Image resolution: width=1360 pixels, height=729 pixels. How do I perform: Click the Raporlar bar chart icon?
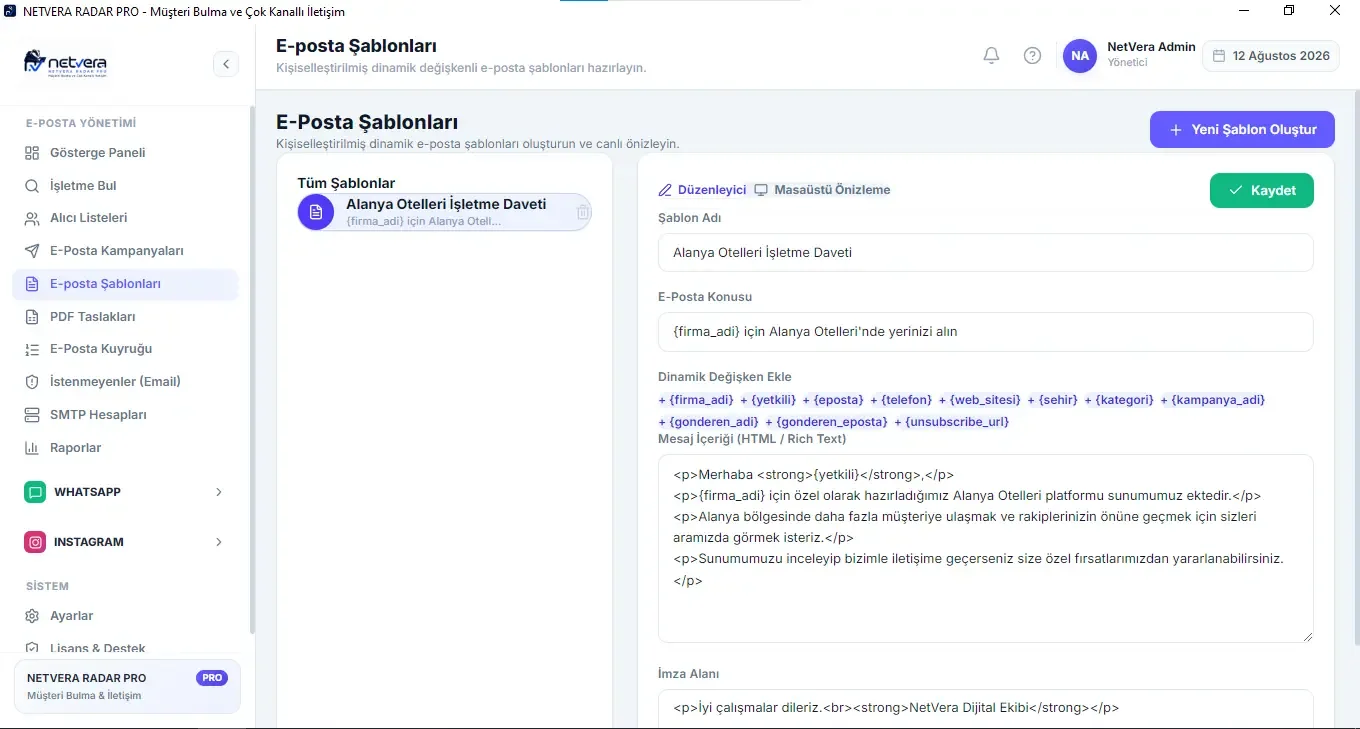(x=32, y=448)
